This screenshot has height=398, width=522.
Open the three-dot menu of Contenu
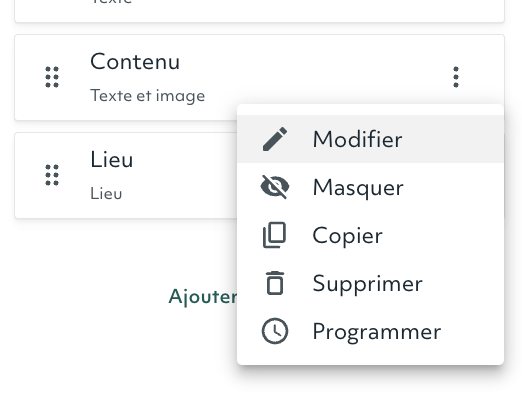click(x=456, y=77)
